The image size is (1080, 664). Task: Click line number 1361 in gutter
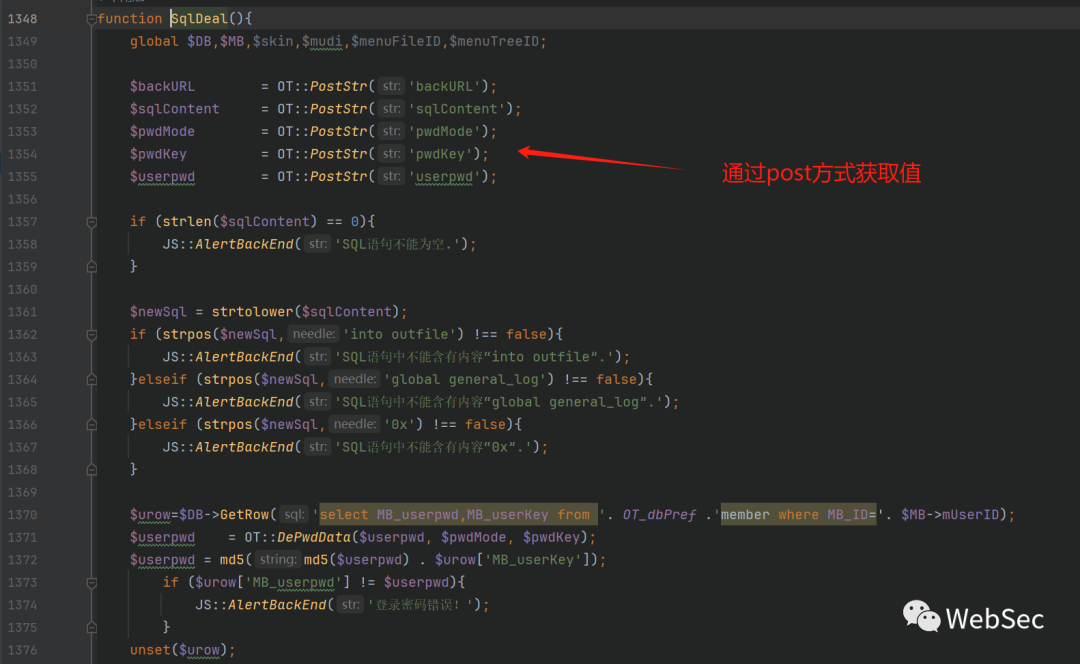22,312
